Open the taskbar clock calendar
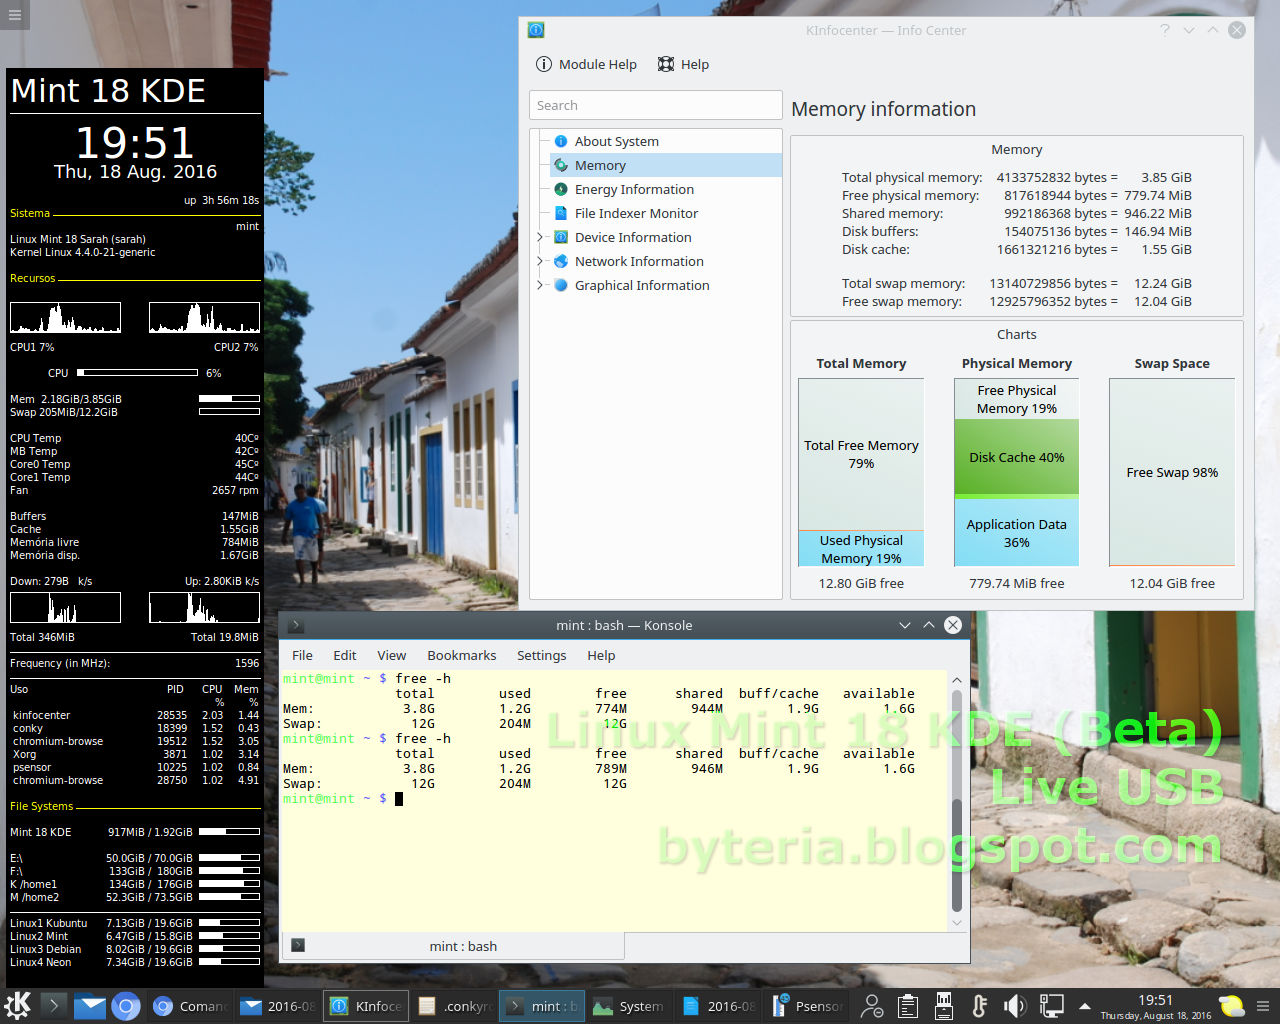This screenshot has height=1024, width=1280. click(x=1155, y=1006)
